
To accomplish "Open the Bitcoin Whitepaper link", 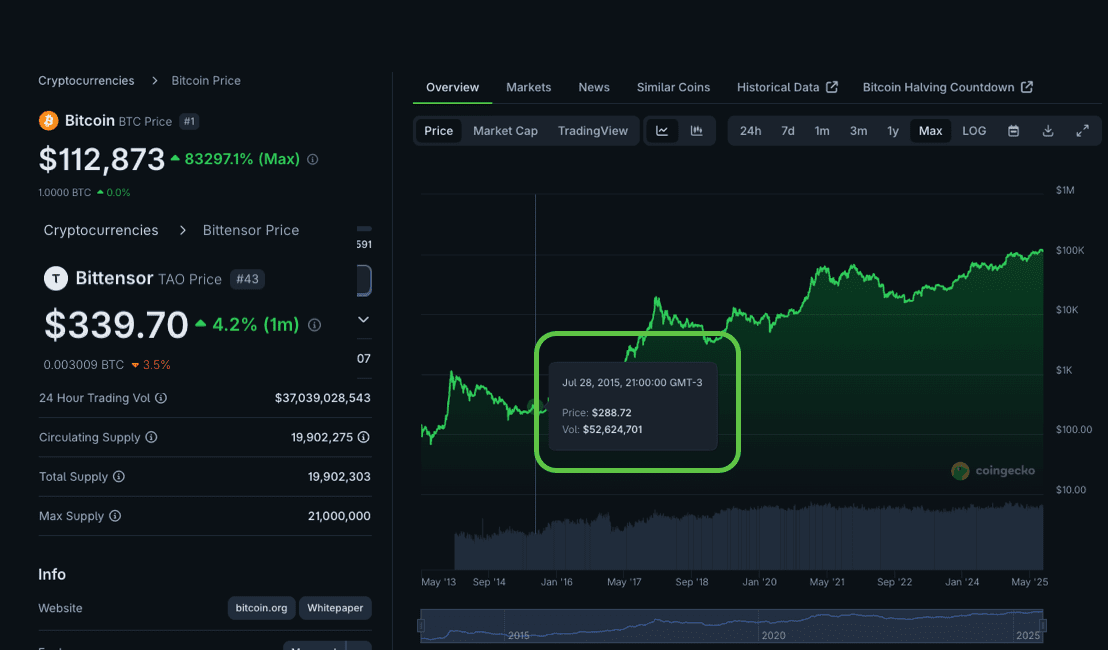I will pos(335,608).
